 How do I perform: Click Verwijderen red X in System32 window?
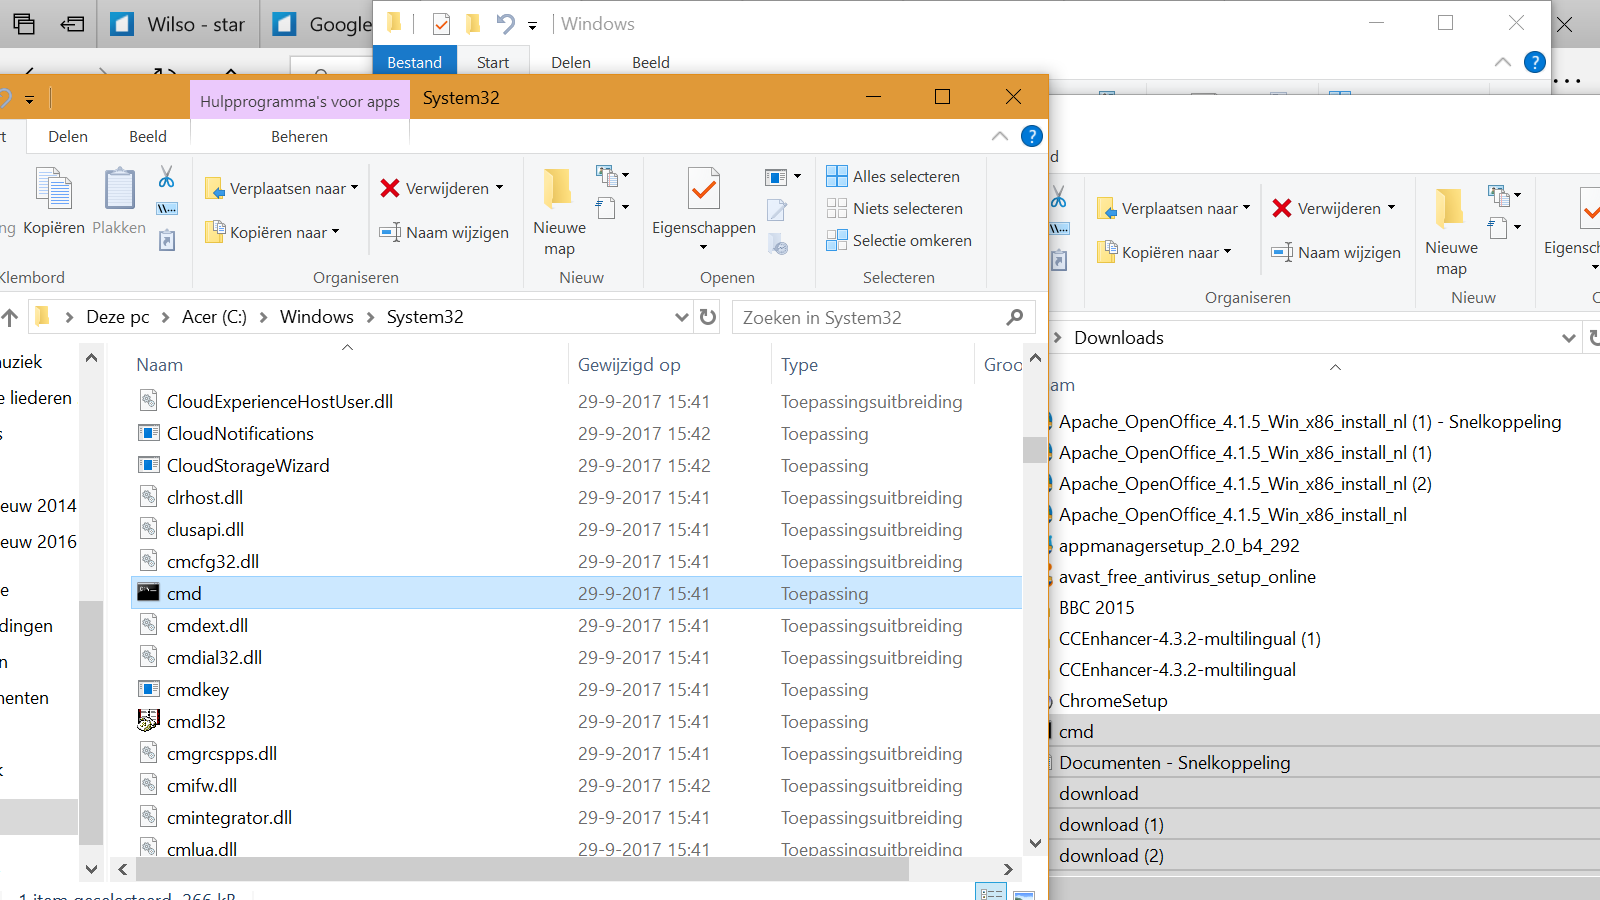click(441, 188)
